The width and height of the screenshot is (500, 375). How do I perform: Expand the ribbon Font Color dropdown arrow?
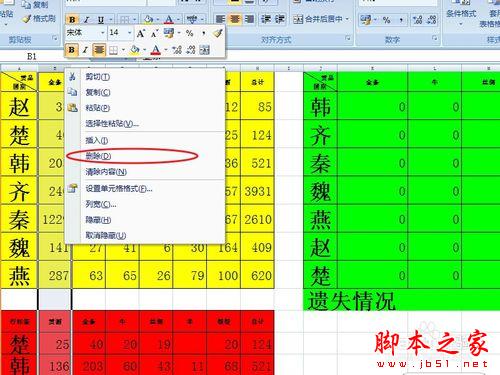(178, 20)
